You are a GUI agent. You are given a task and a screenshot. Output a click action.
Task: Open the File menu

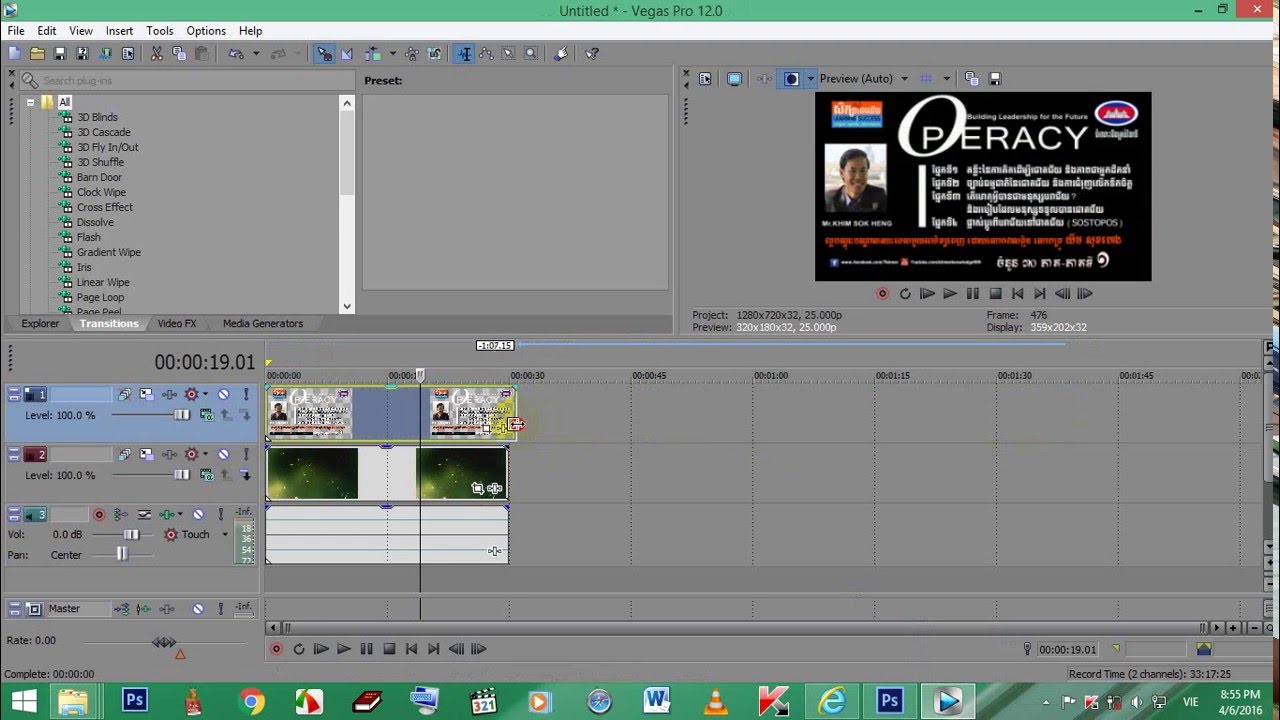[16, 31]
